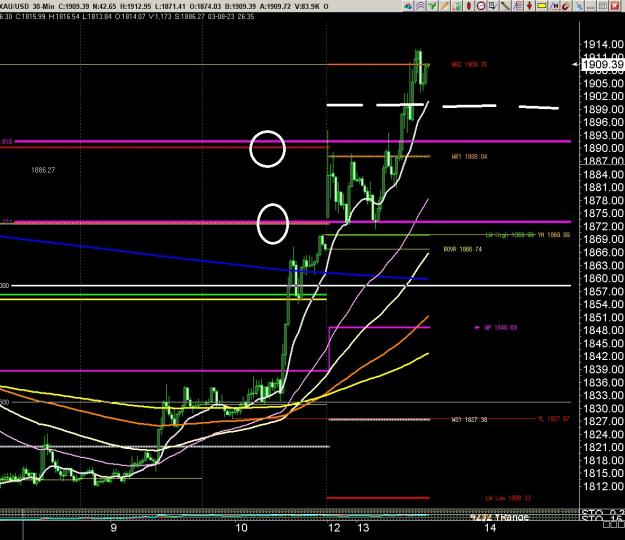
Task: Click the red down-arrow marker icon
Action: click(x=529, y=6)
